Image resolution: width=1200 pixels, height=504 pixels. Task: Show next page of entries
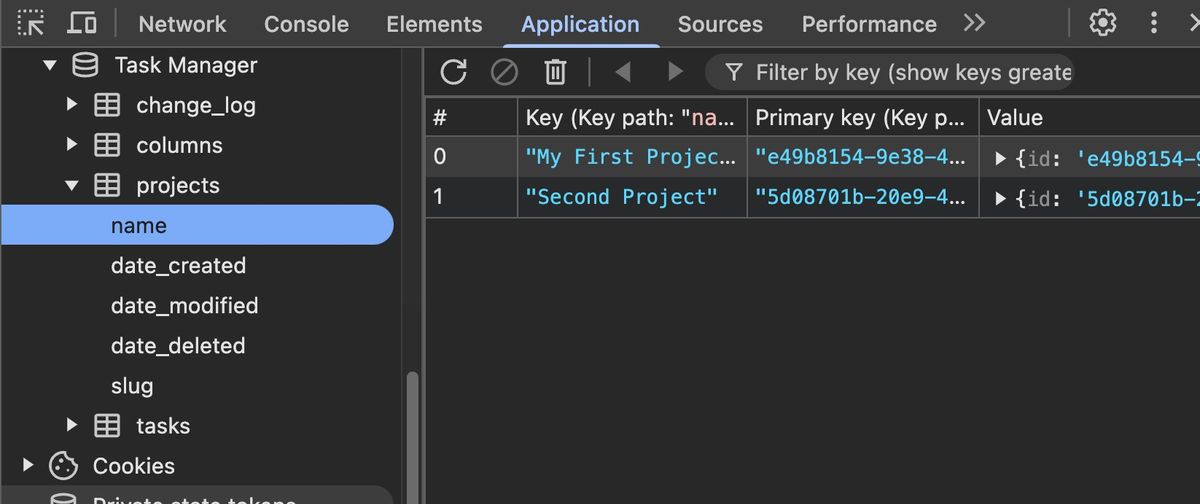[675, 71]
